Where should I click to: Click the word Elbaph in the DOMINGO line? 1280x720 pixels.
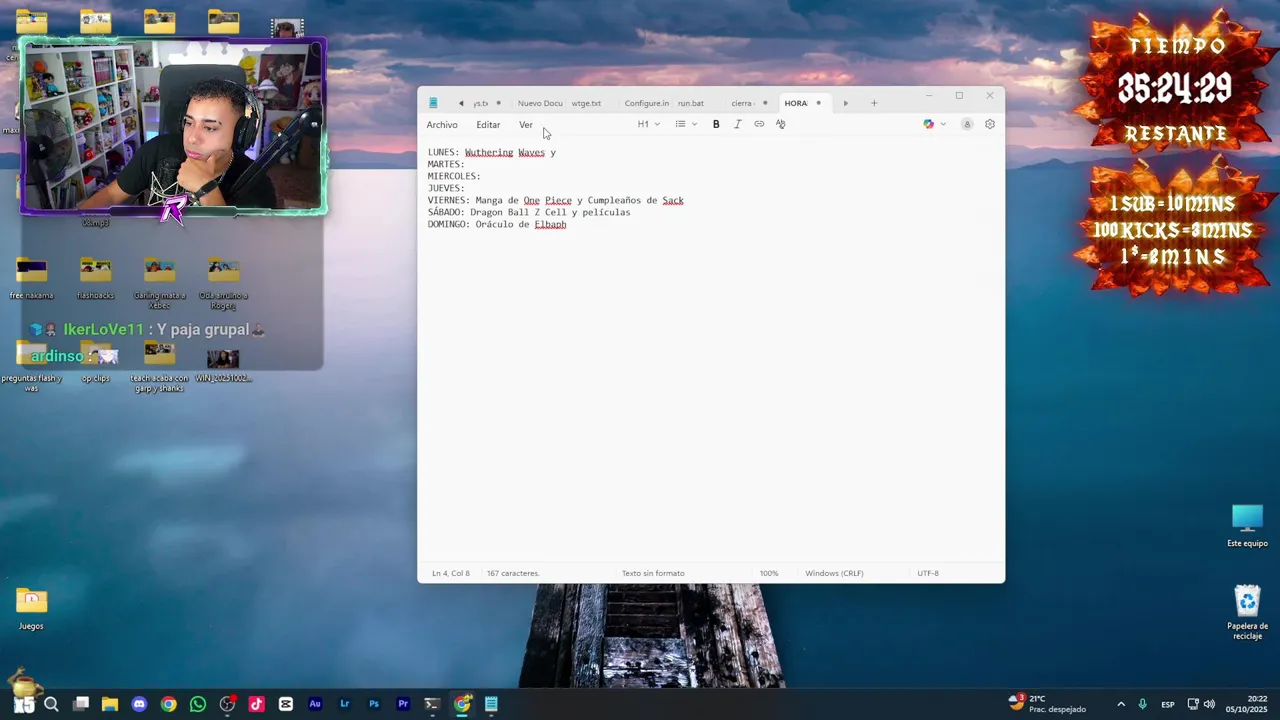tap(550, 225)
